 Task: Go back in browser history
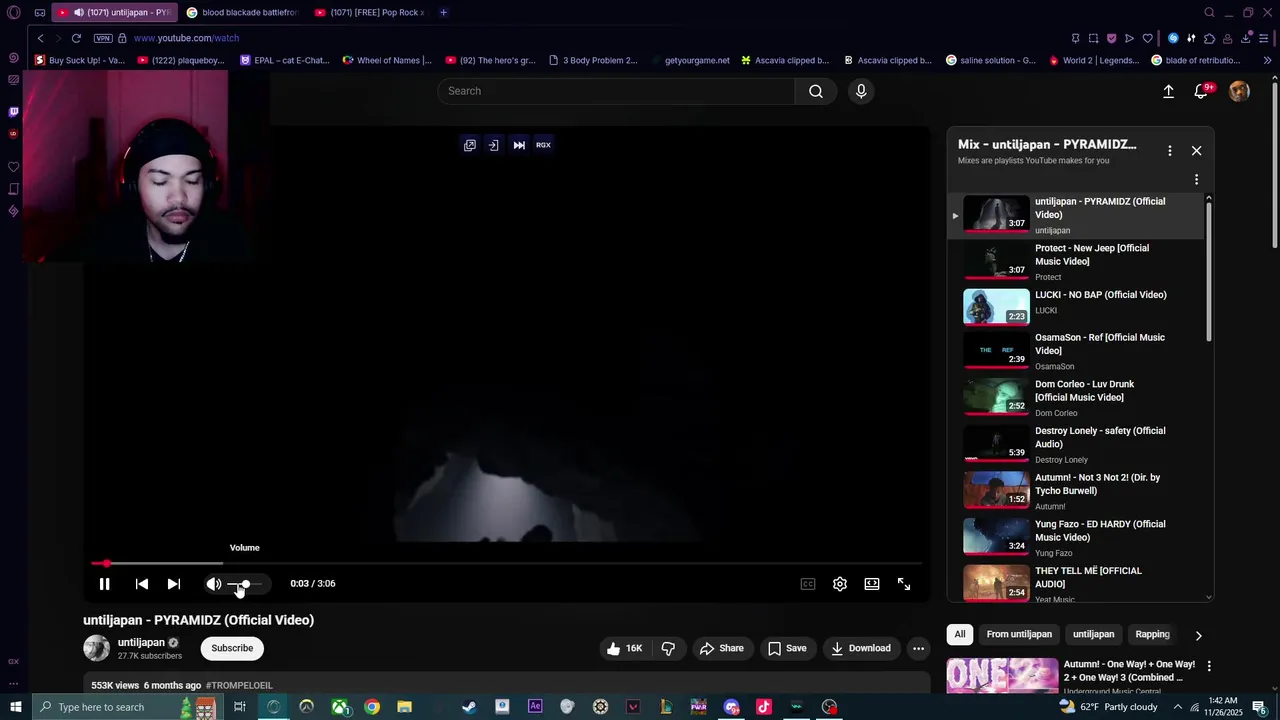[x=40, y=38]
